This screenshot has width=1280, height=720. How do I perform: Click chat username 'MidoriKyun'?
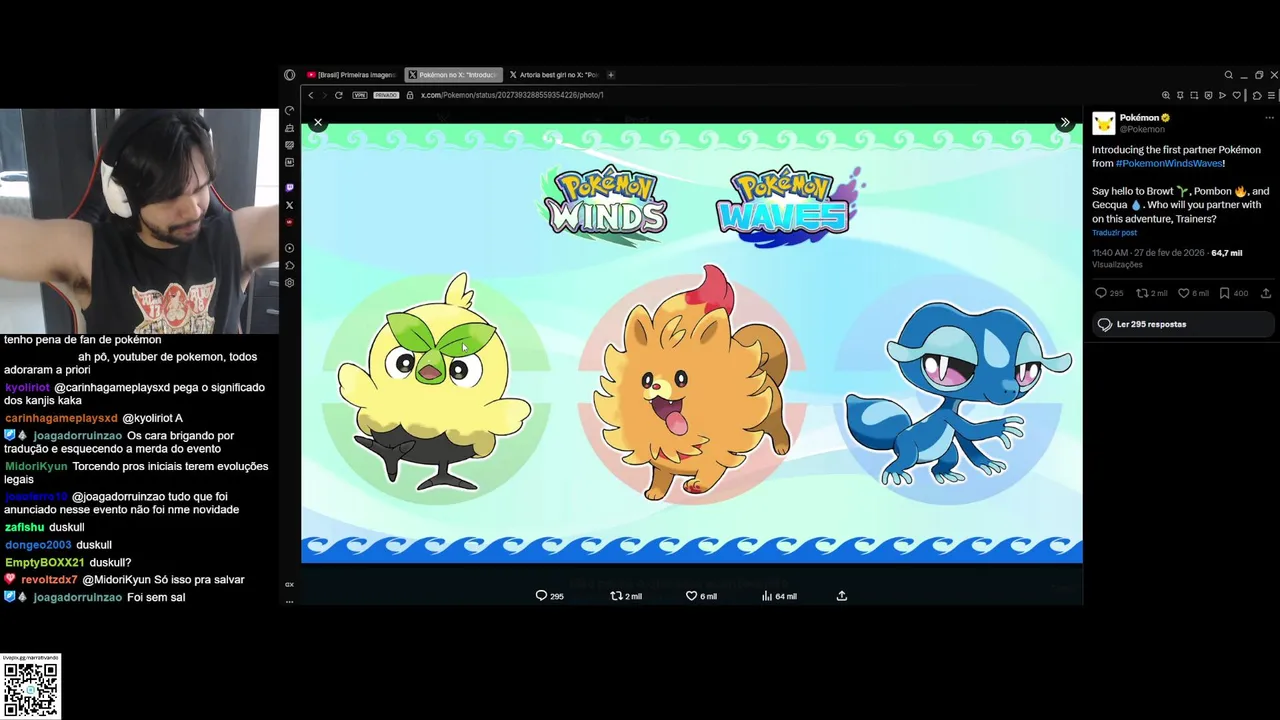[x=36, y=467]
